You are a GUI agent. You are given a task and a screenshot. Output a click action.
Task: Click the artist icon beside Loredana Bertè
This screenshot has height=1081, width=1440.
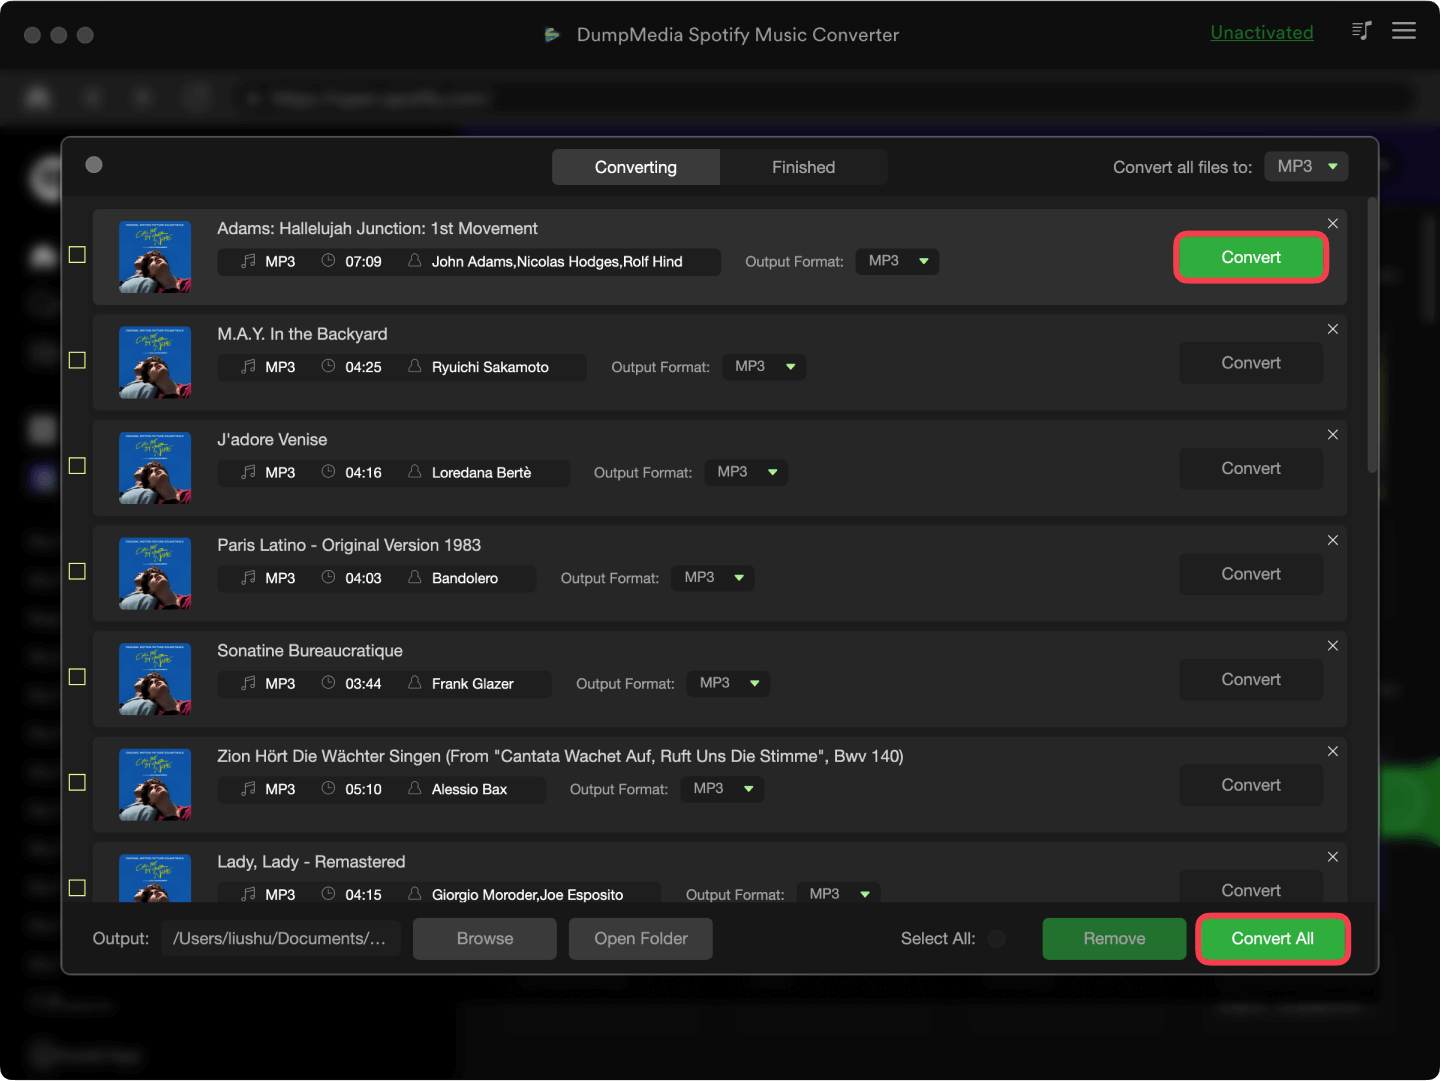click(414, 471)
